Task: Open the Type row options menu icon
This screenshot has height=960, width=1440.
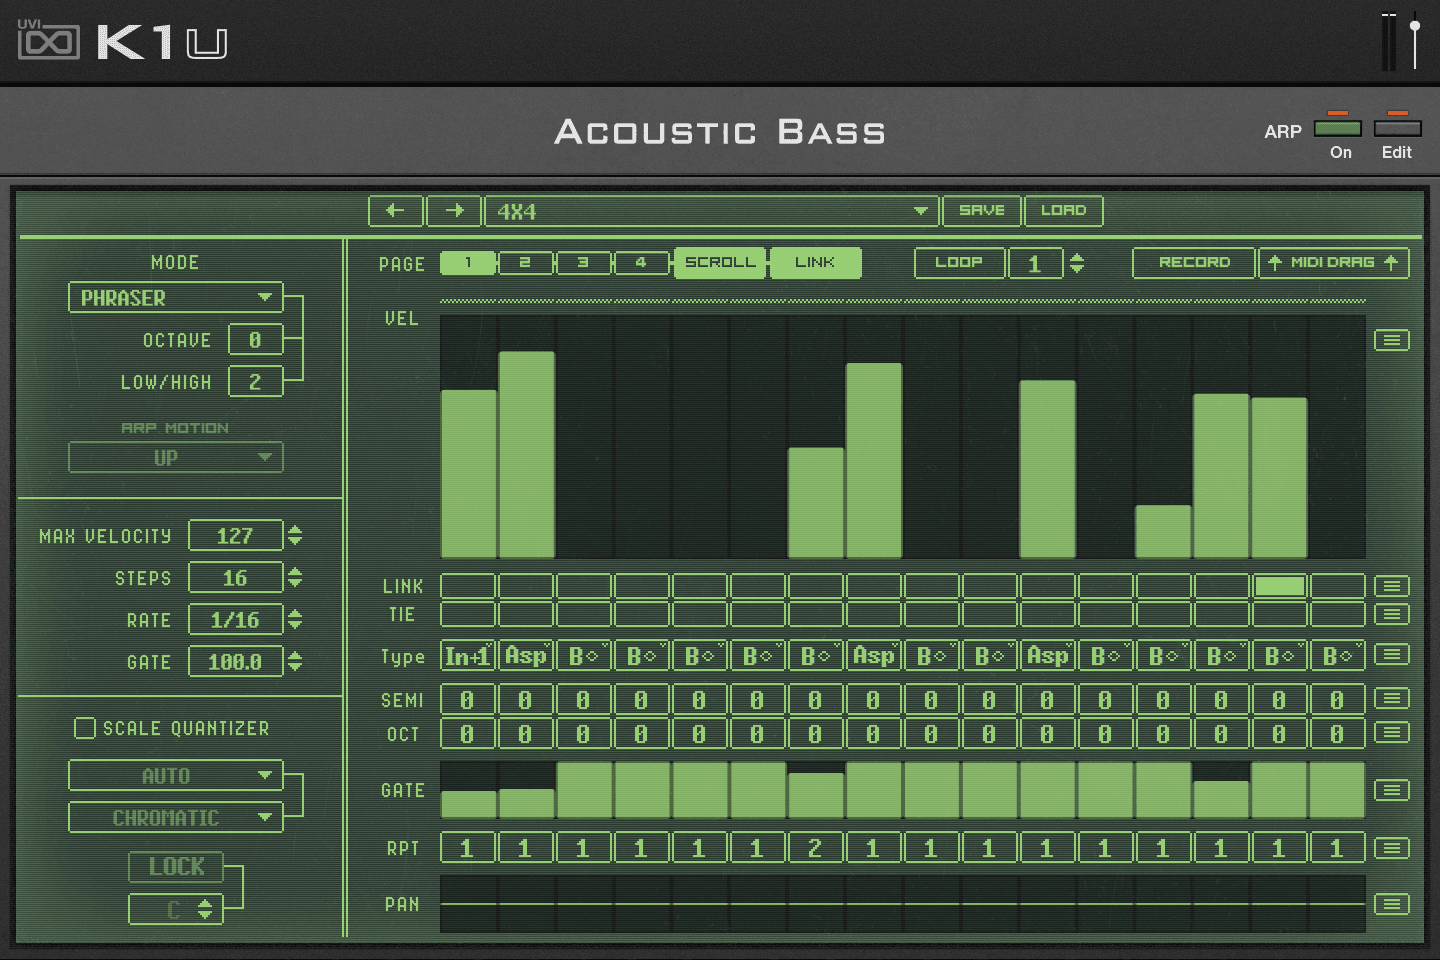Action: tap(1391, 654)
